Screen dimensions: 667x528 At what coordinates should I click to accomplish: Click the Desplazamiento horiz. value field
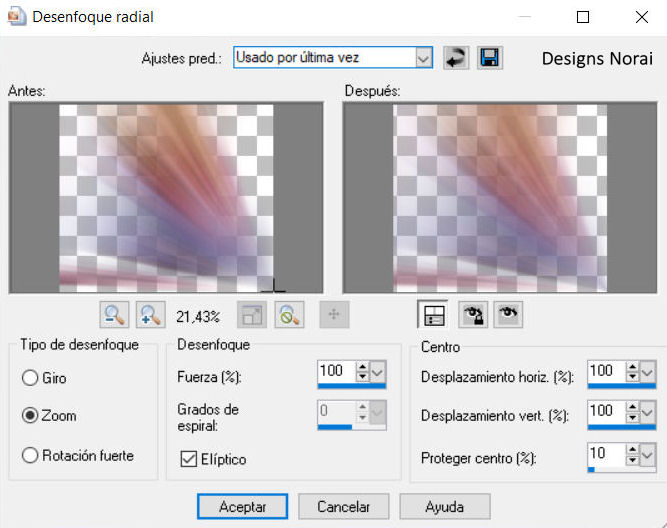pyautogui.click(x=607, y=372)
